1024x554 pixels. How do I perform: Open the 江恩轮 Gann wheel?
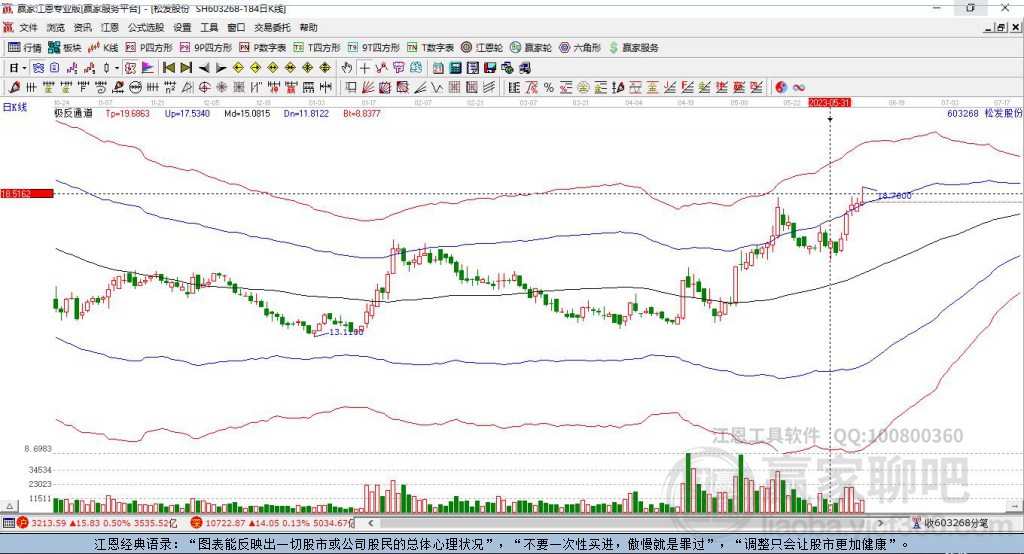click(482, 48)
